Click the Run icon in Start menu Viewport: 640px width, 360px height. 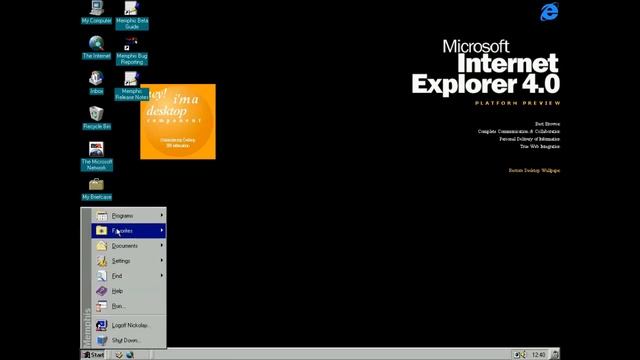[x=102, y=306]
